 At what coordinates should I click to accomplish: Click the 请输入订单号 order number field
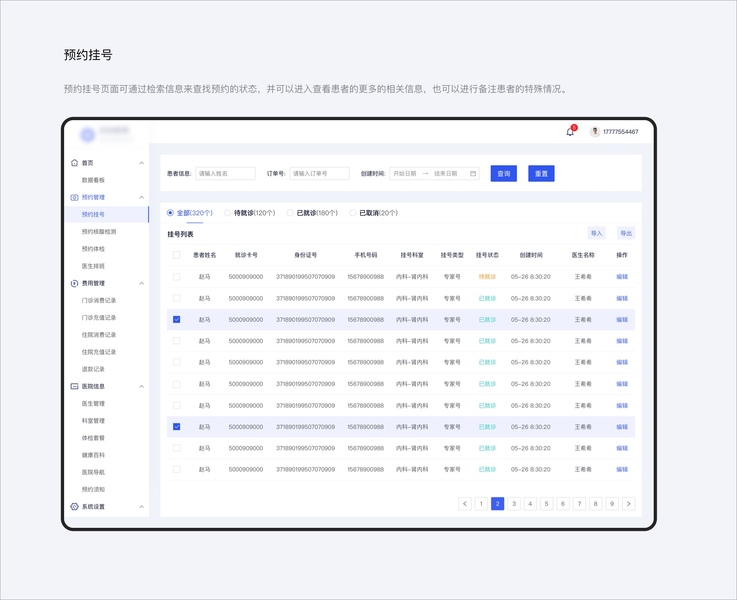click(320, 173)
